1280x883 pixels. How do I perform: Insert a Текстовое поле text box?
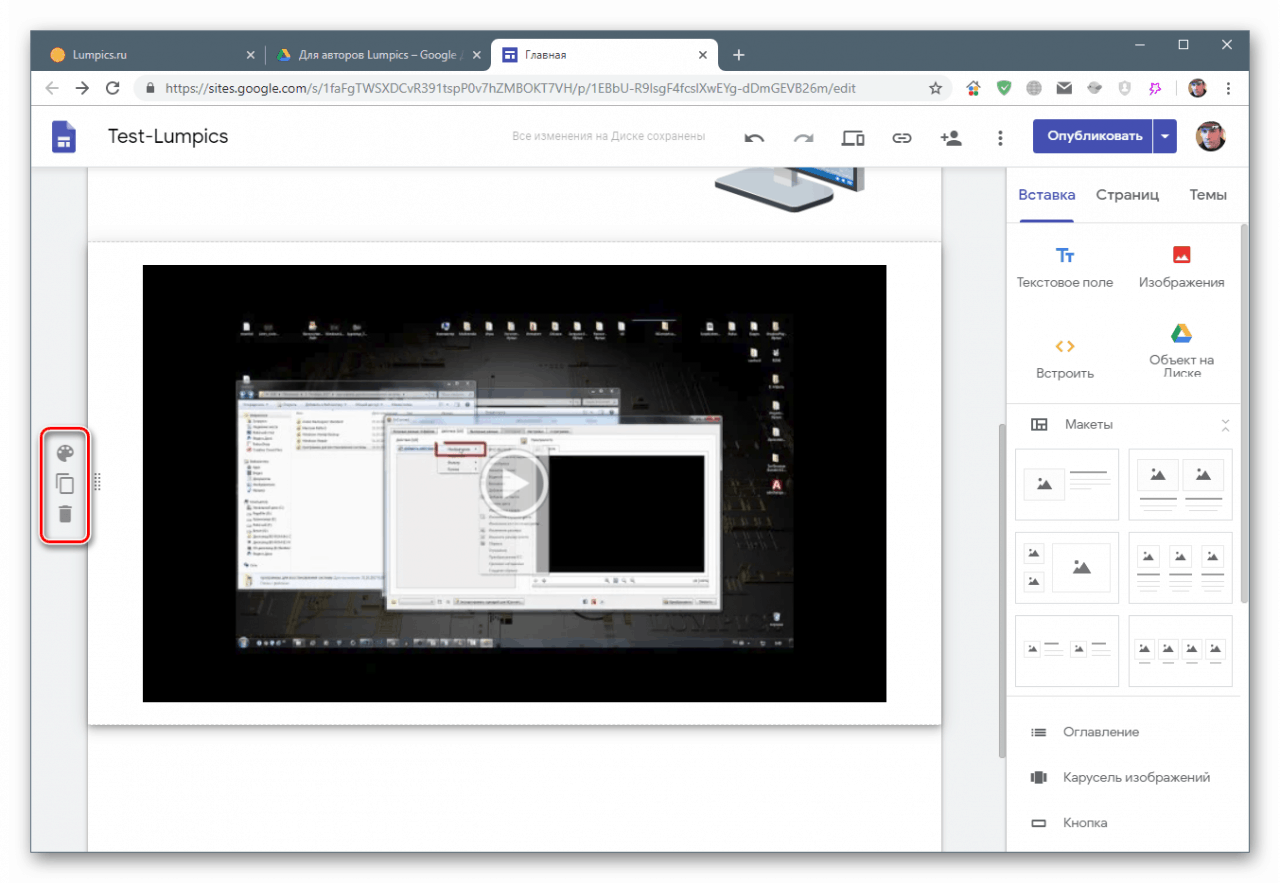pos(1065,267)
